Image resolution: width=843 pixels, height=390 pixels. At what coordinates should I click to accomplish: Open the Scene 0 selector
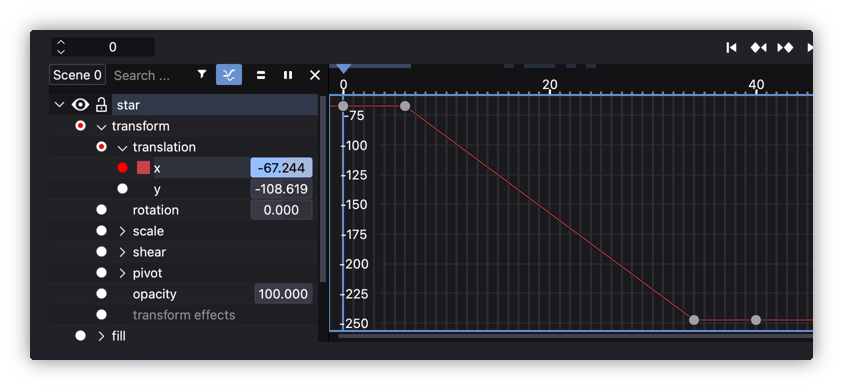coord(77,75)
